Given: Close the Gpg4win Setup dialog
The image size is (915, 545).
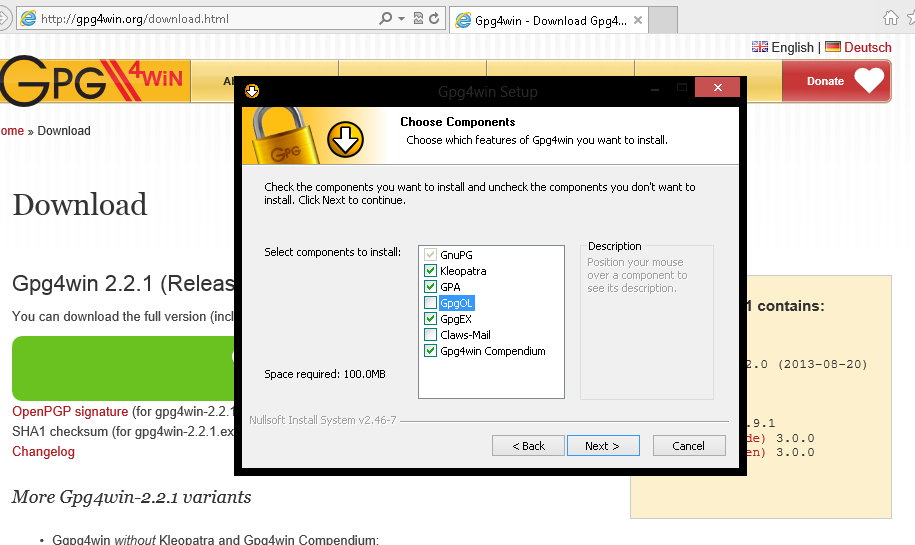Looking at the screenshot, I should pos(718,88).
